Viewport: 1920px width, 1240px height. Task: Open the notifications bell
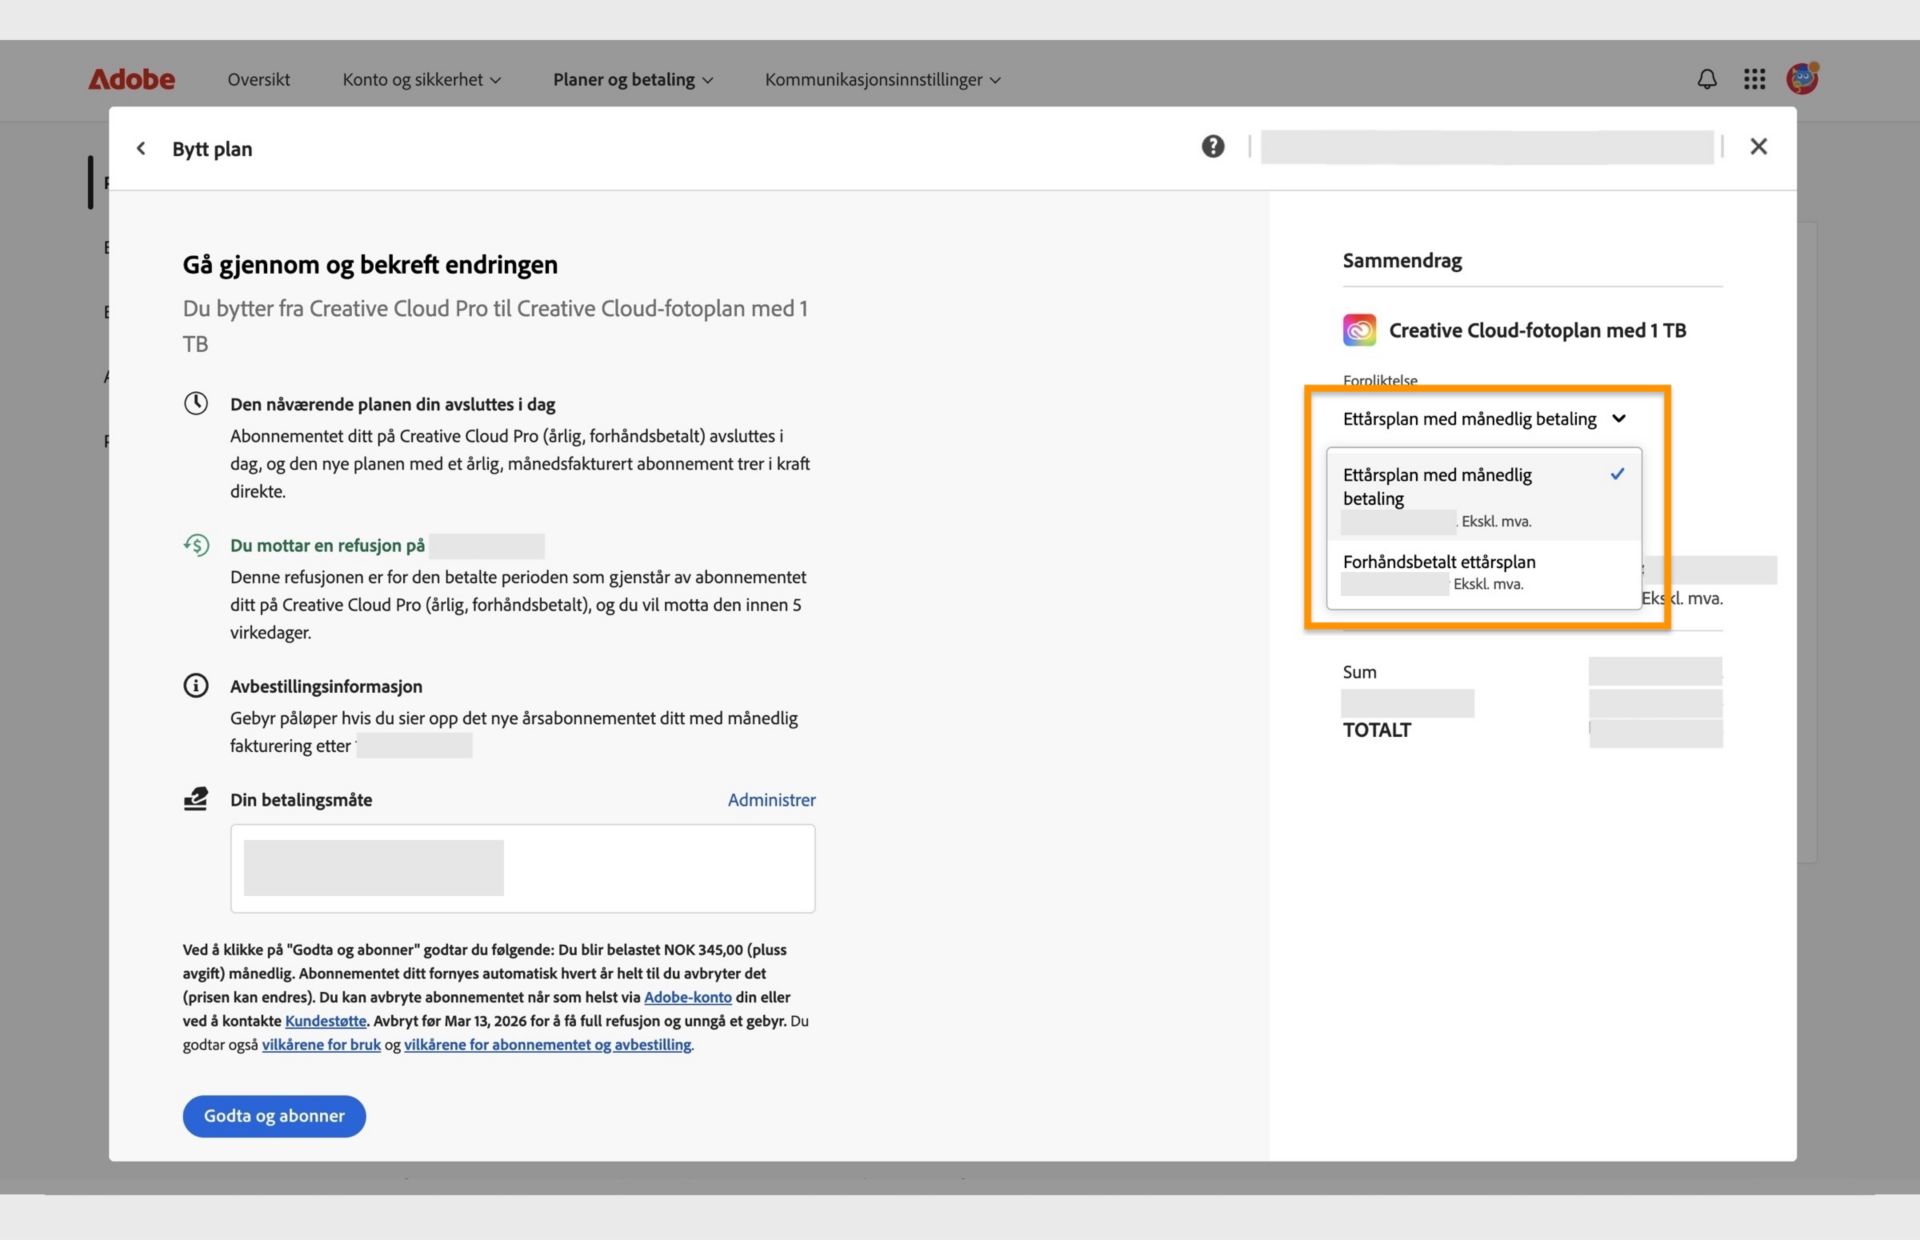pyautogui.click(x=1707, y=79)
